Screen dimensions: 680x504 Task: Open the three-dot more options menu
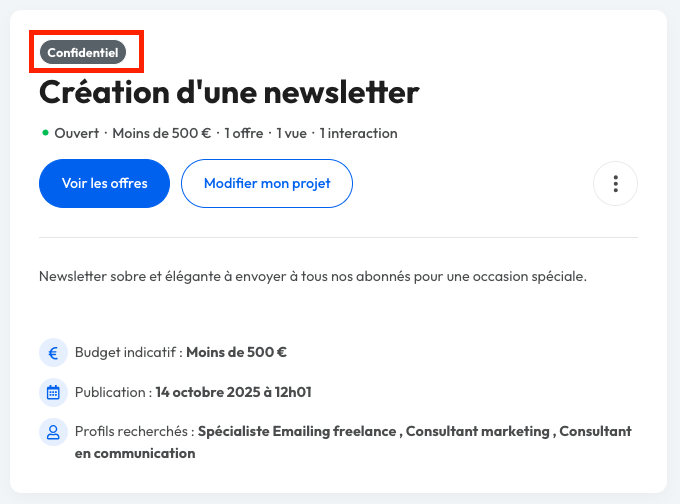tap(615, 184)
